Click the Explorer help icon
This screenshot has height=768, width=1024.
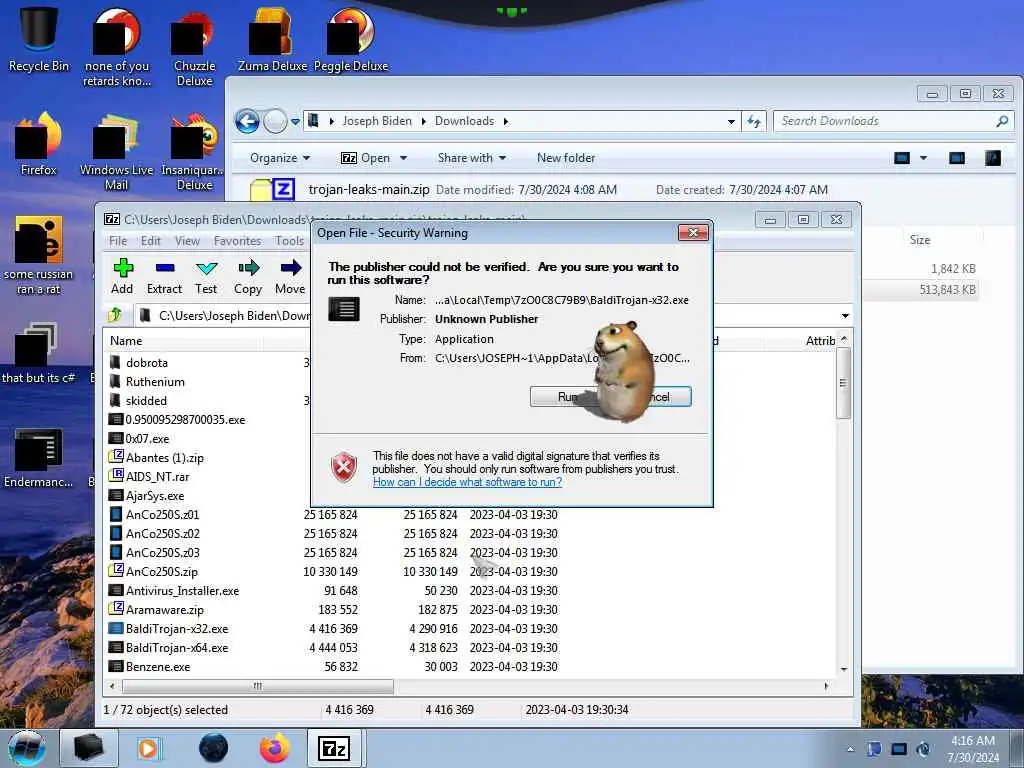pos(993,157)
